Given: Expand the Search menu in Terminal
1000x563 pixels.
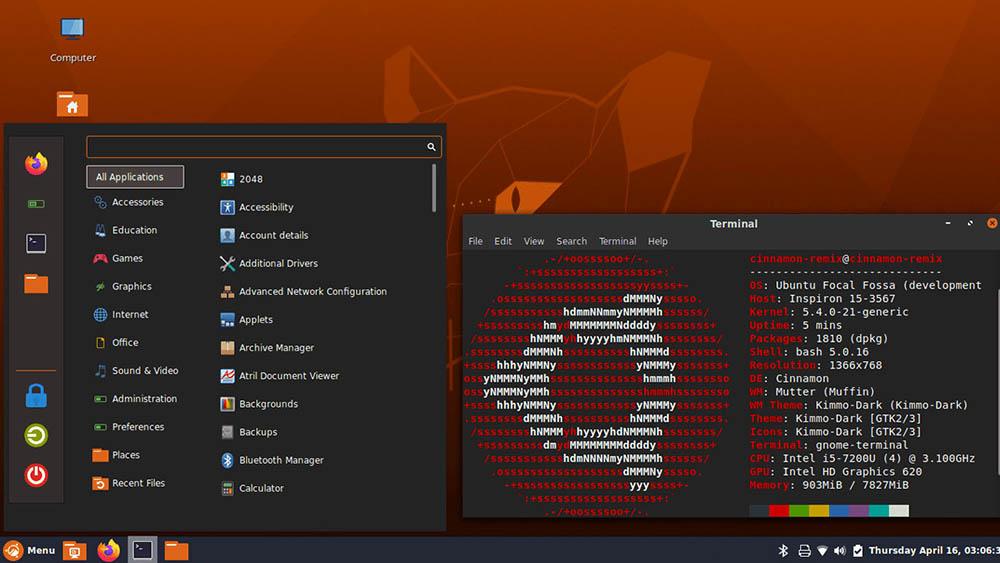Looking at the screenshot, I should 571,241.
